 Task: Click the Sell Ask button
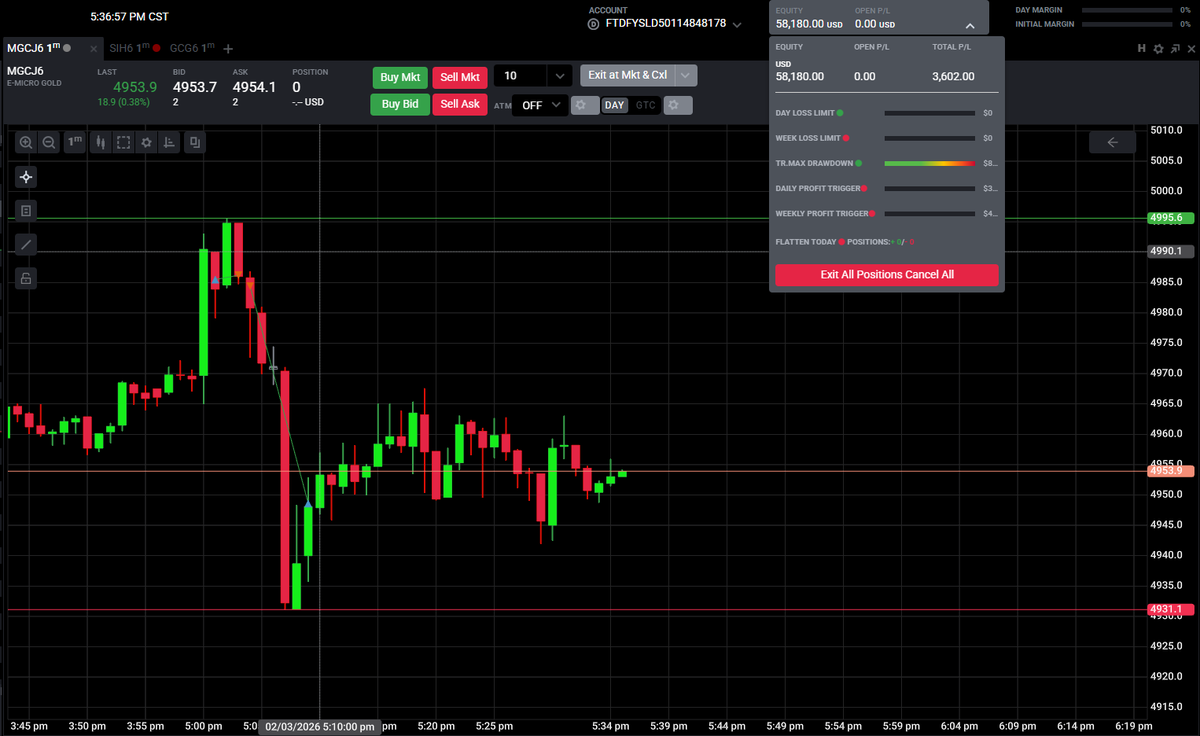(460, 104)
